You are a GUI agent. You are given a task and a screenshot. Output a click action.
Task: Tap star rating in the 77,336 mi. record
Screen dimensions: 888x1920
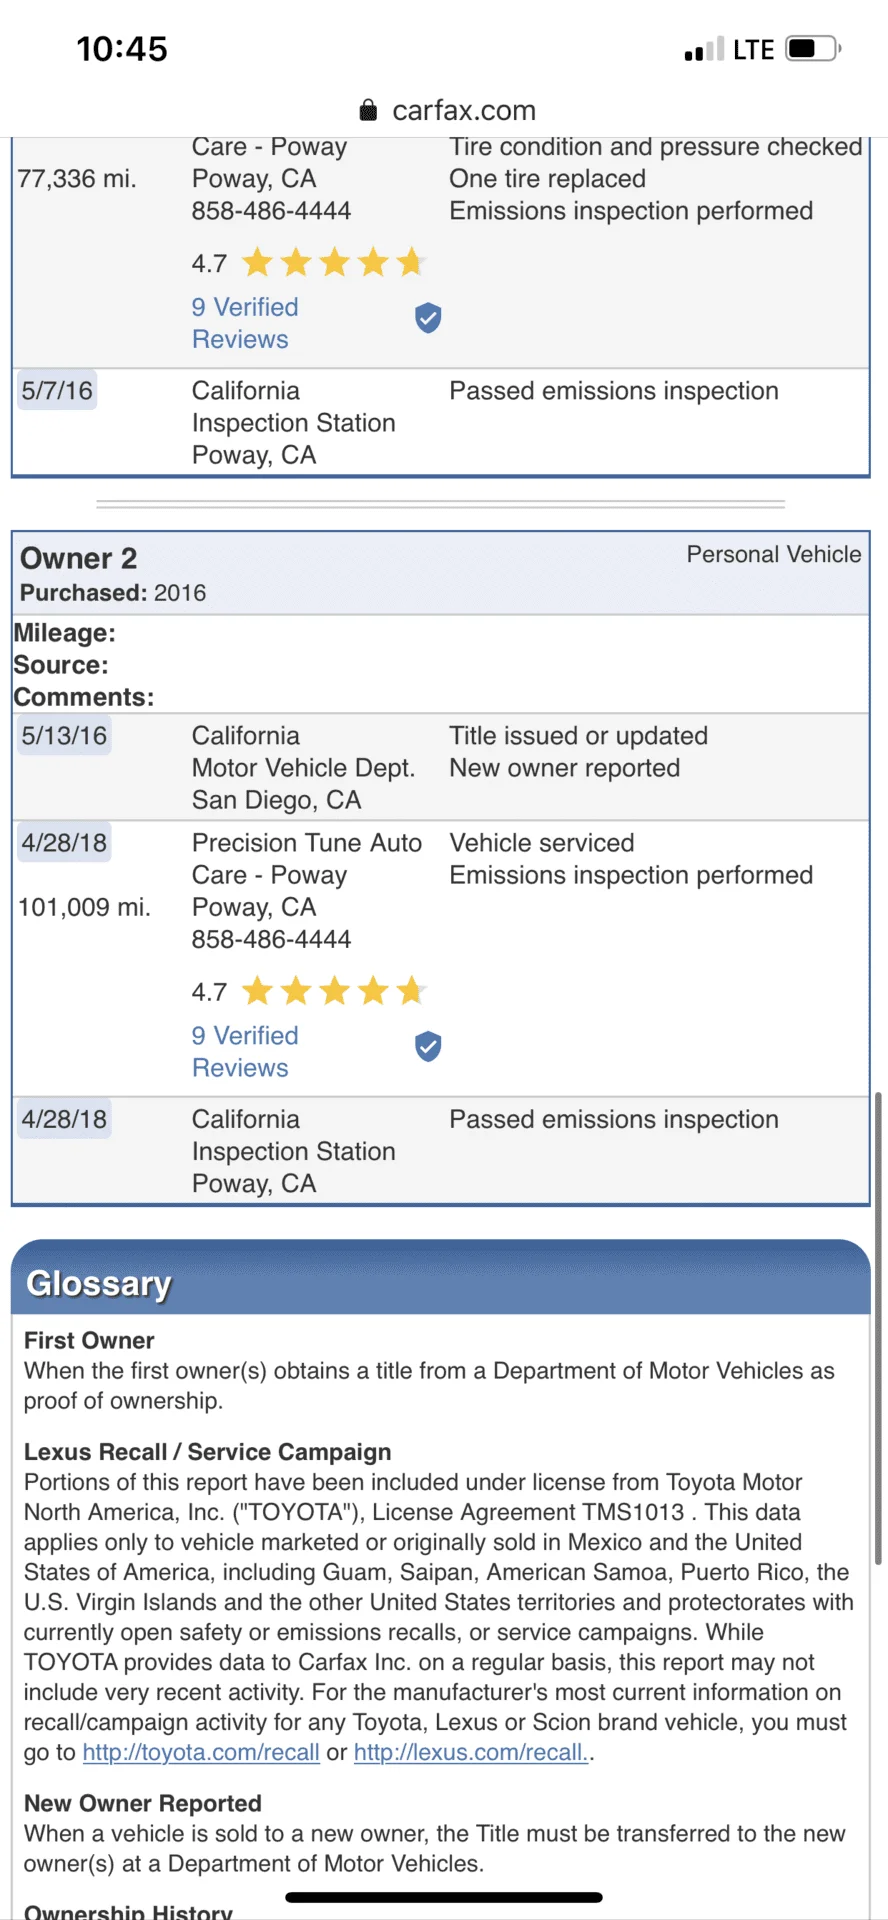coord(333,263)
